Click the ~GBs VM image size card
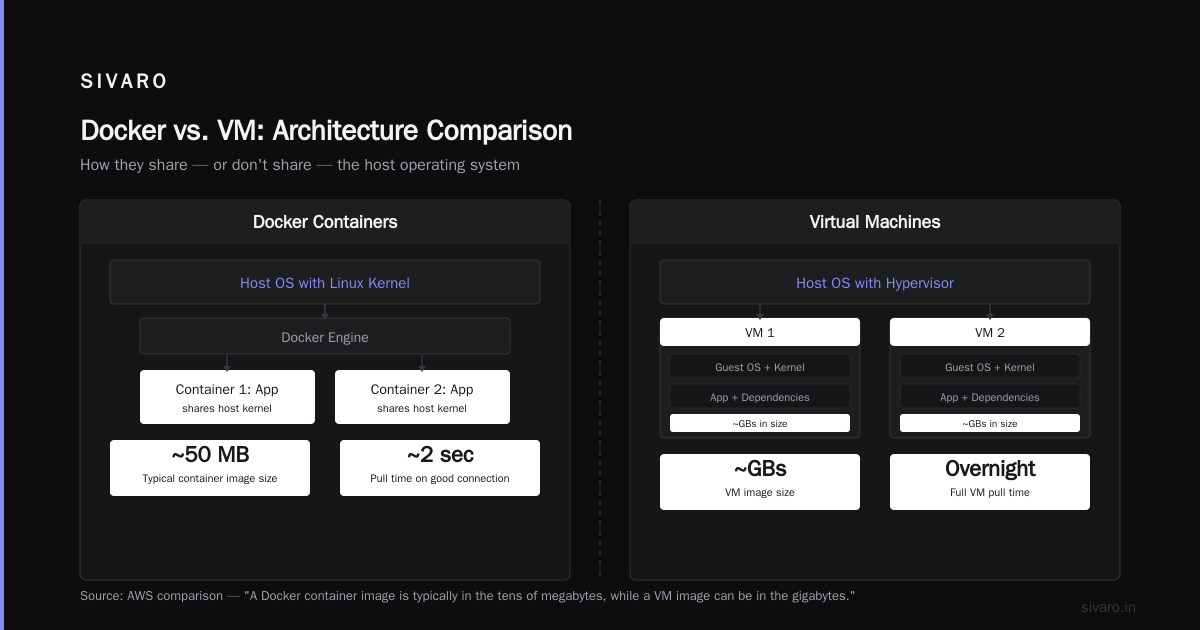Image resolution: width=1200 pixels, height=630 pixels. coord(760,482)
